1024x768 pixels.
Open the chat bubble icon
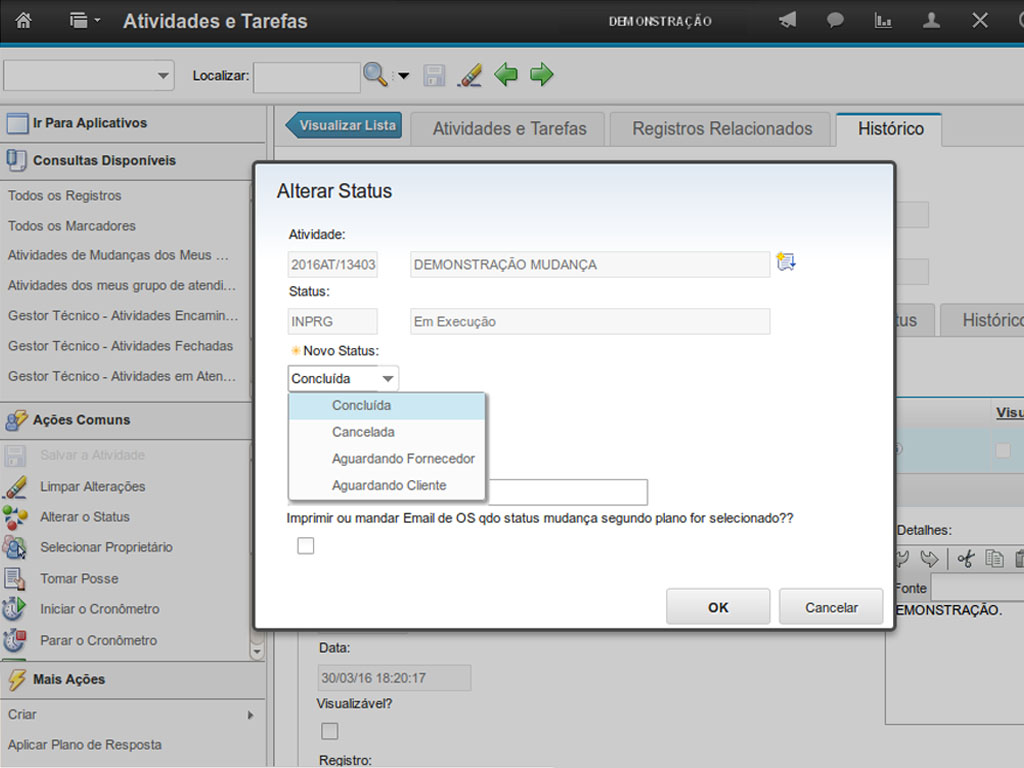[835, 21]
